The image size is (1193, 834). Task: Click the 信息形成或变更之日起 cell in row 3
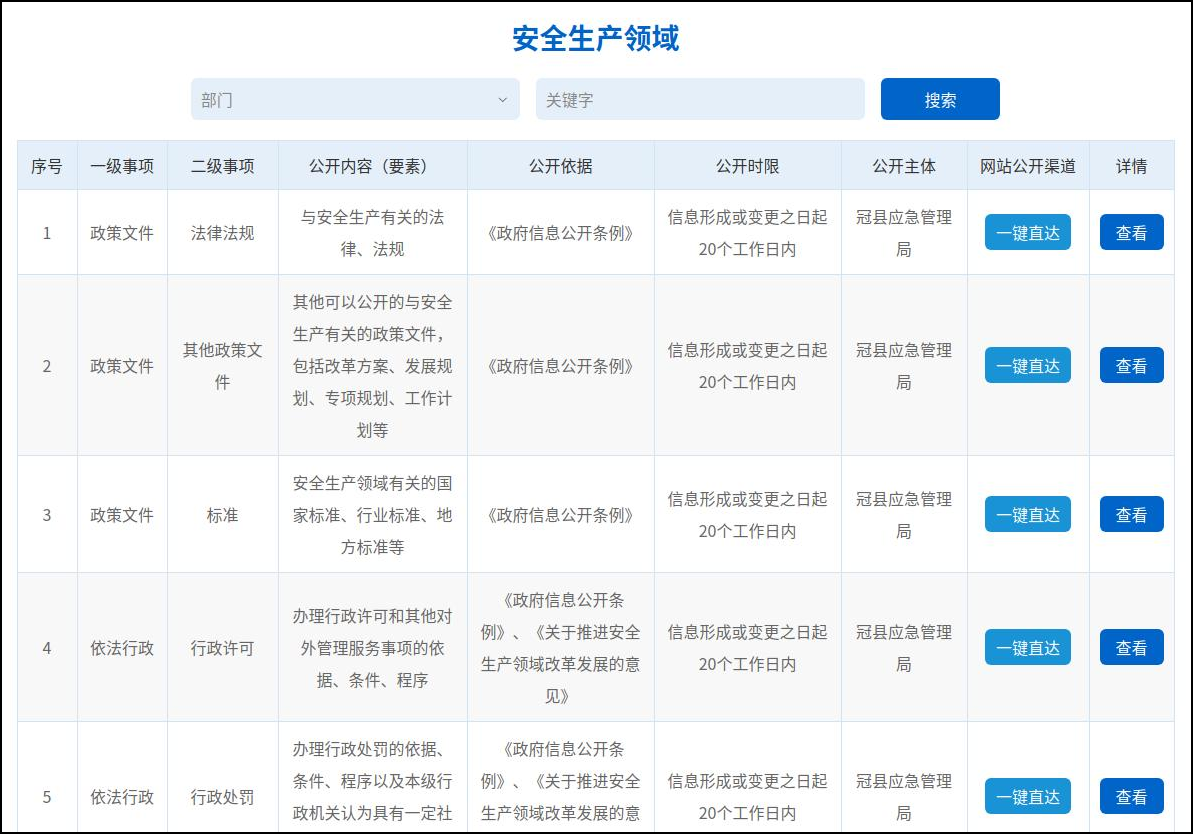748,515
